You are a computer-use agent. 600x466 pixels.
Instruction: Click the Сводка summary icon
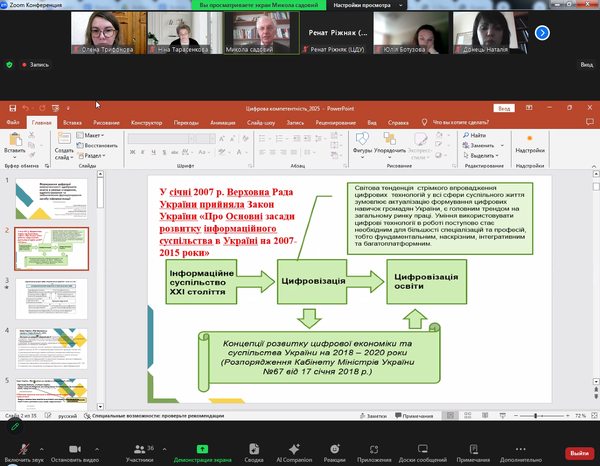pyautogui.click(x=254, y=449)
